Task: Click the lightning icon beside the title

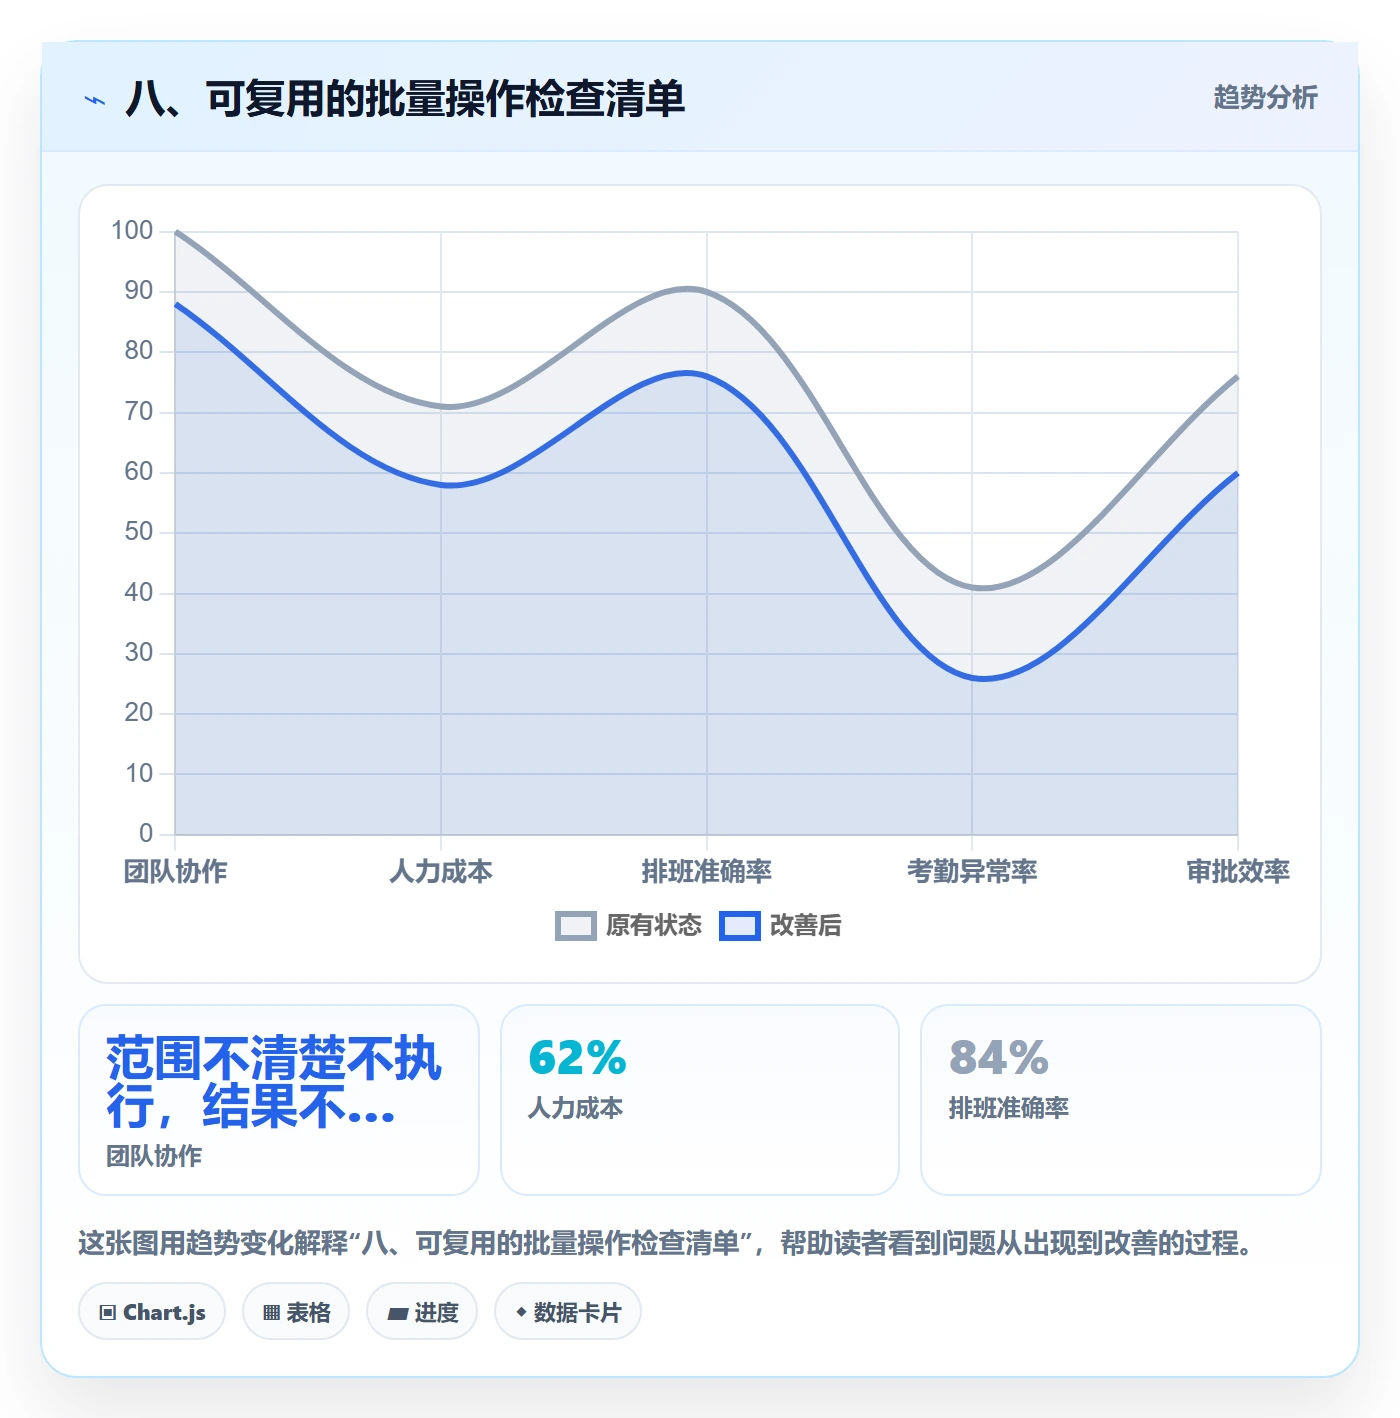Action: pos(95,100)
